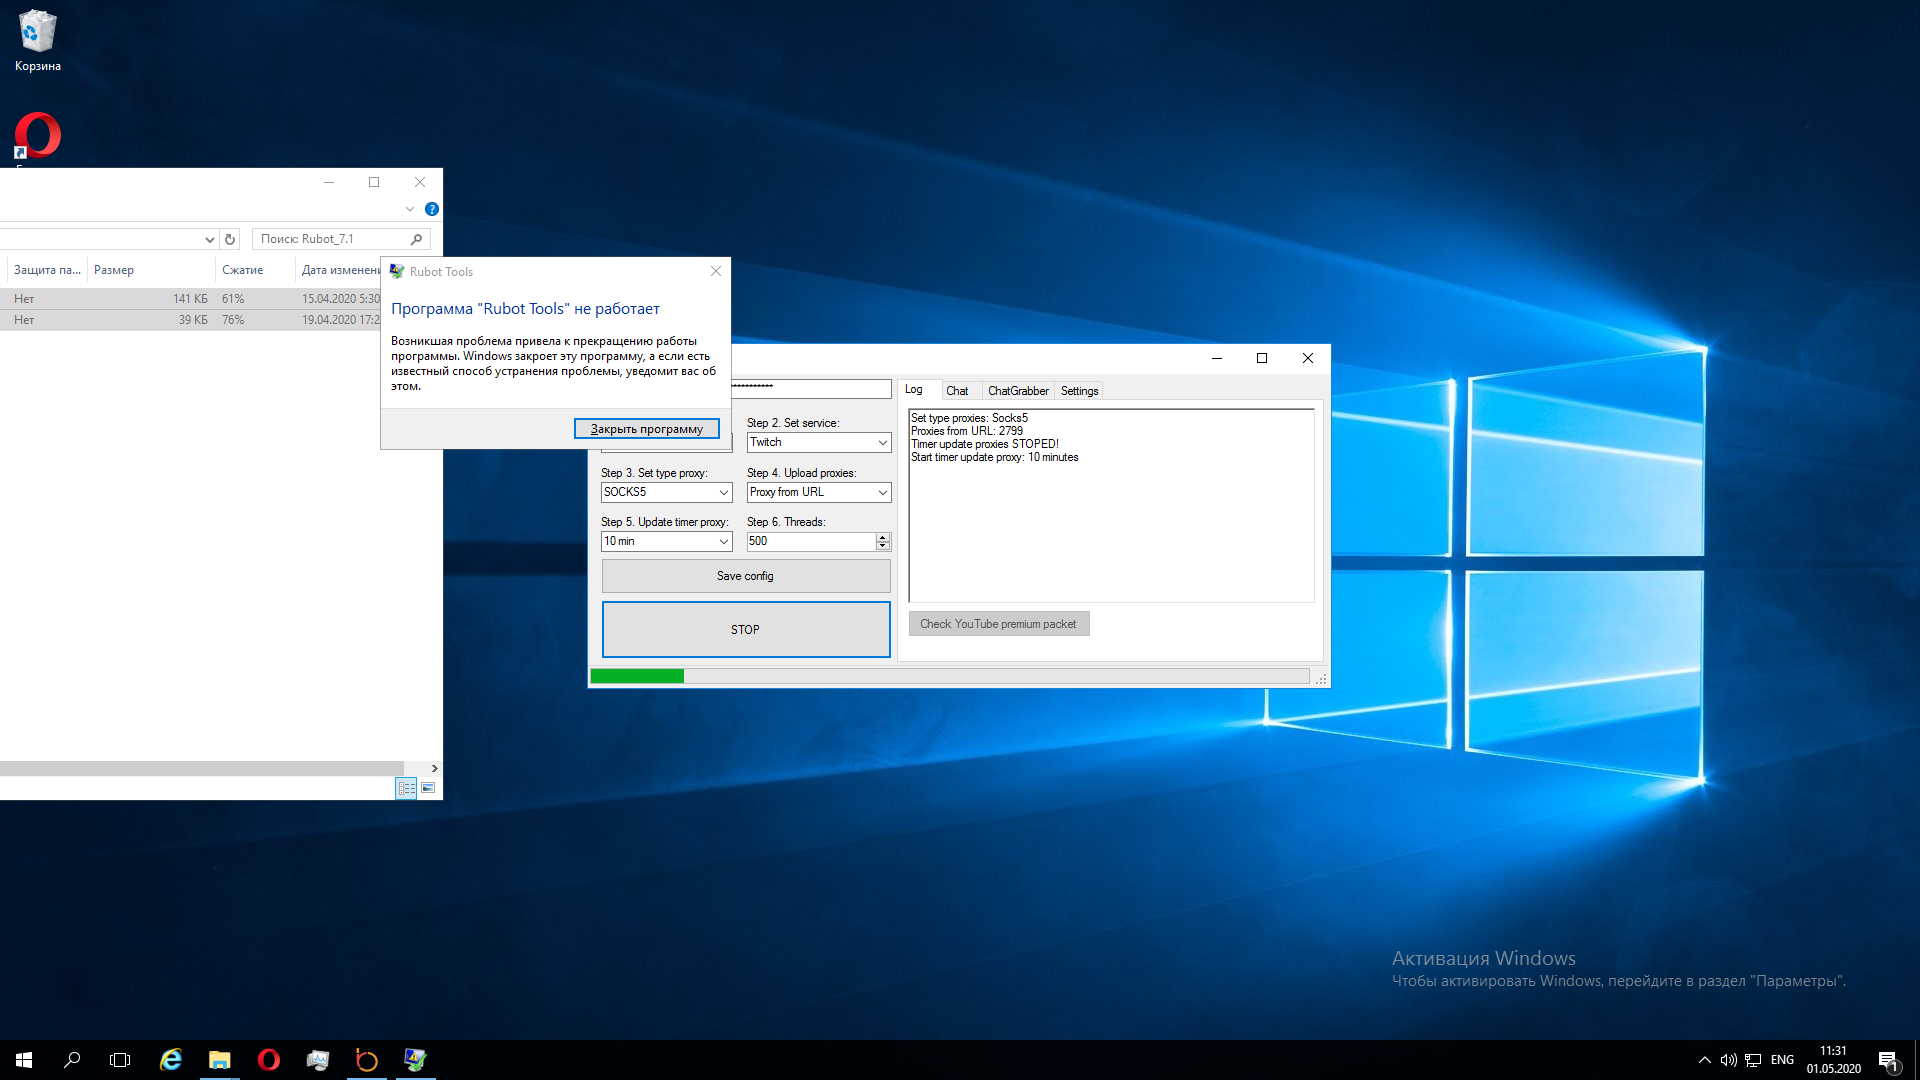Click the Save config button
The height and width of the screenshot is (1080, 1920).
745,576
